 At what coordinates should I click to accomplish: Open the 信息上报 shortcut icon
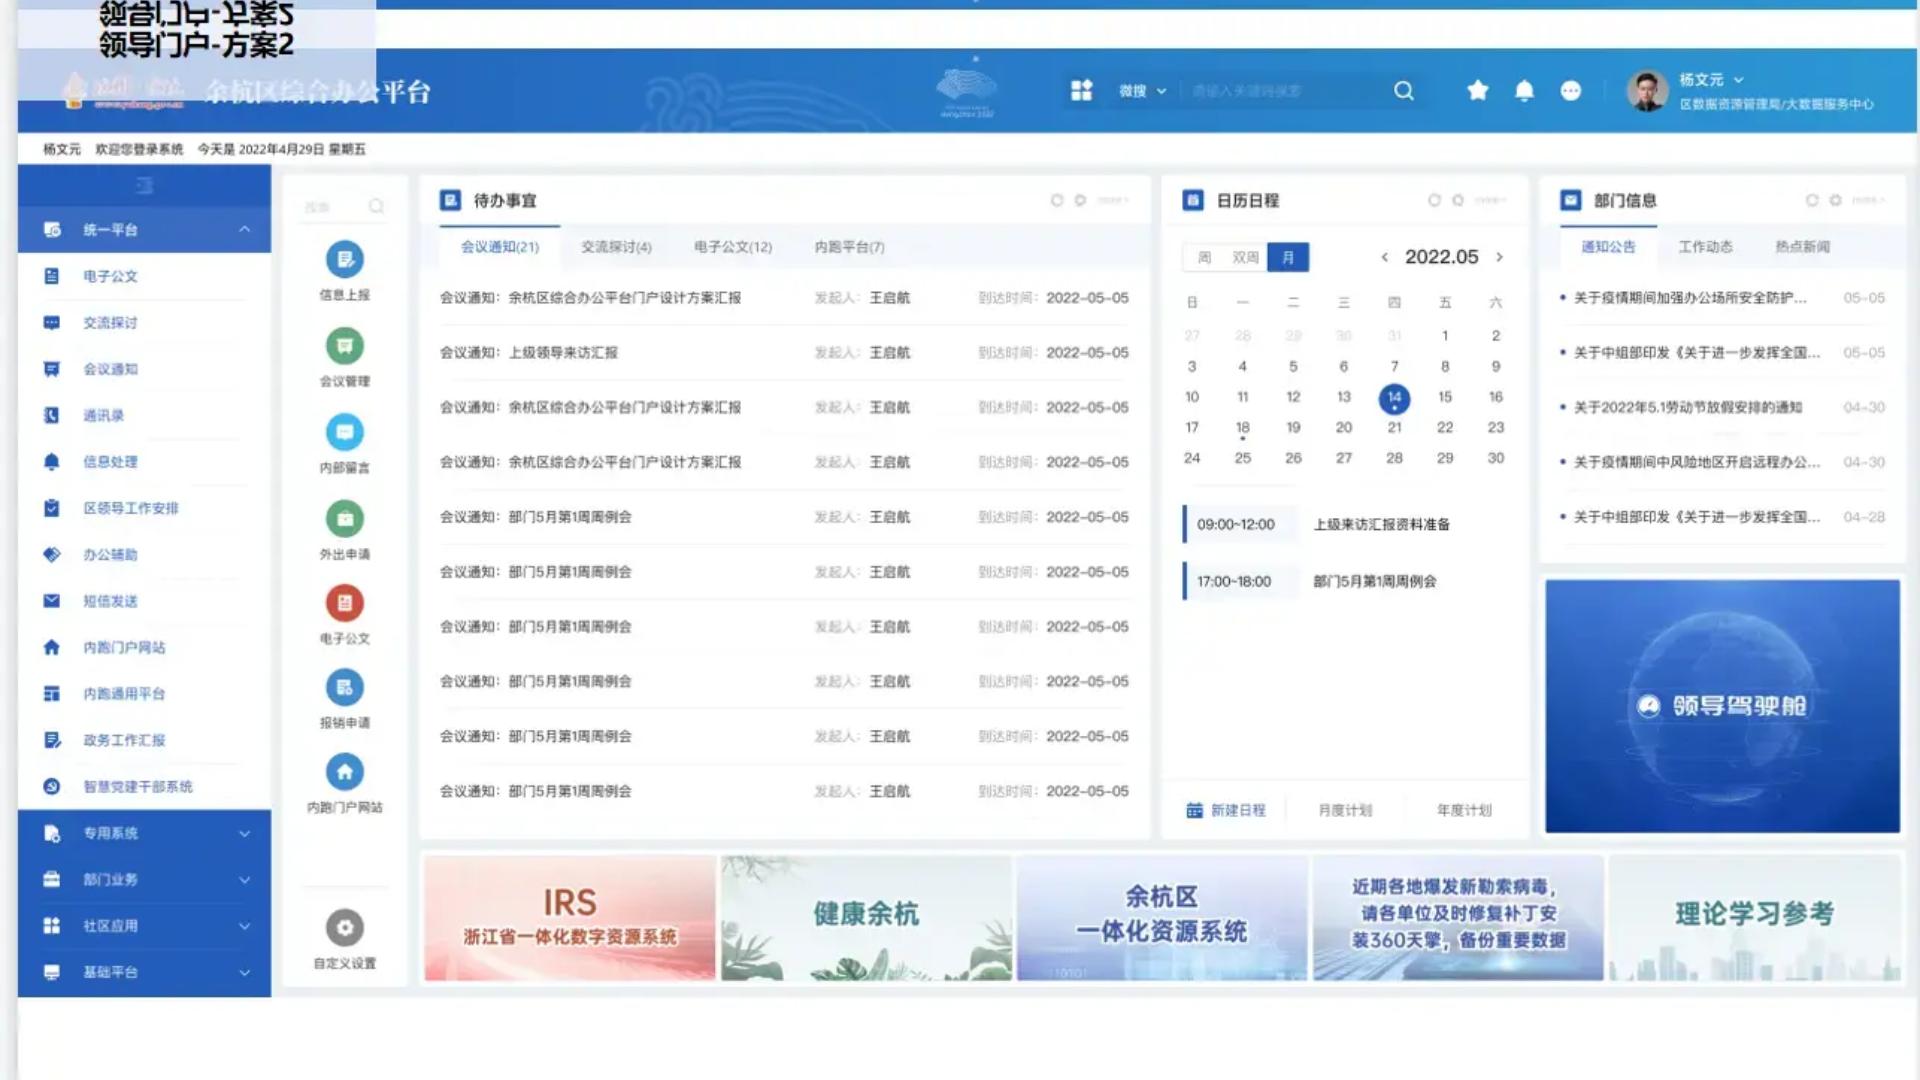(x=345, y=260)
